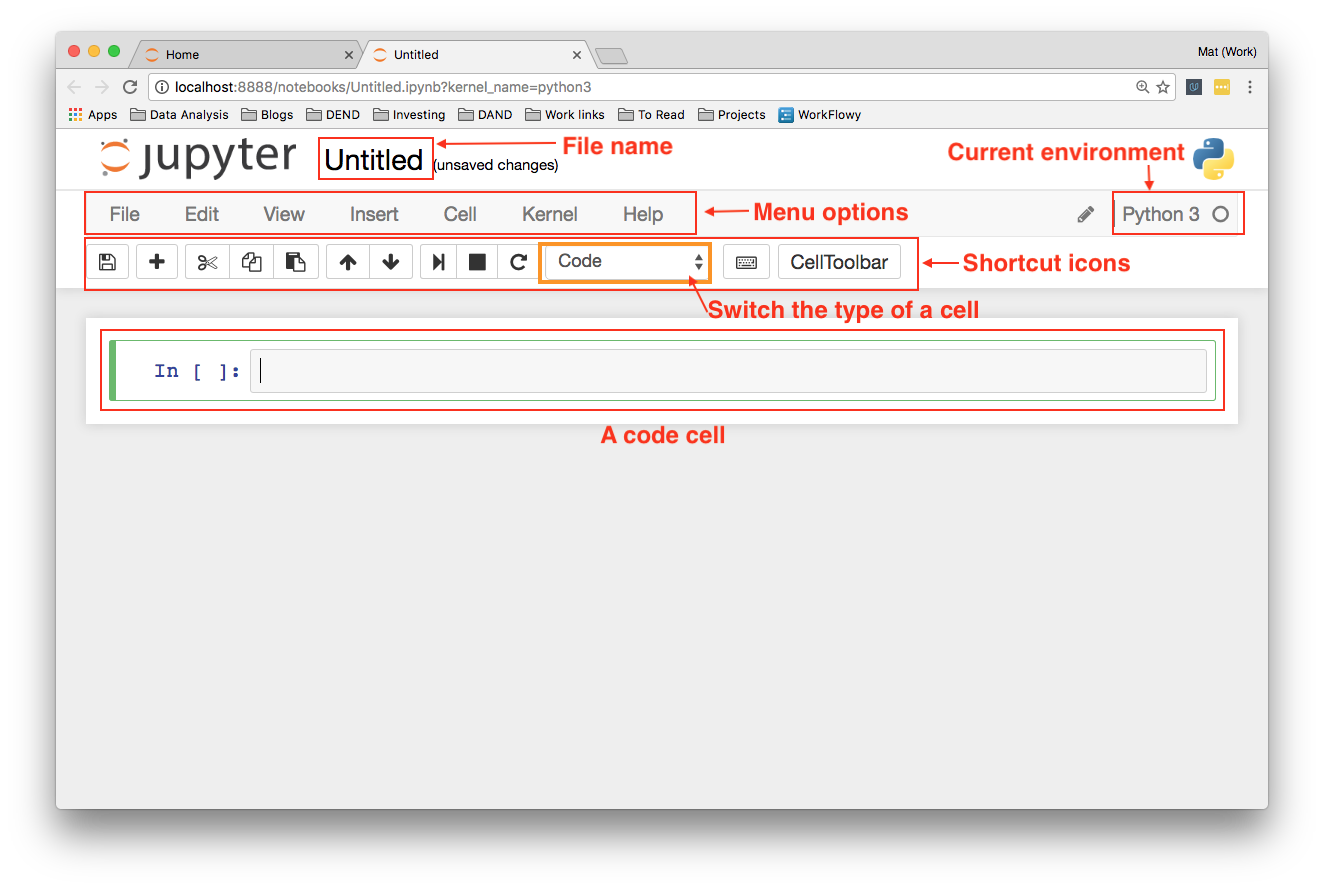Move selected cell up with arrow icon
1324x889 pixels.
click(348, 262)
